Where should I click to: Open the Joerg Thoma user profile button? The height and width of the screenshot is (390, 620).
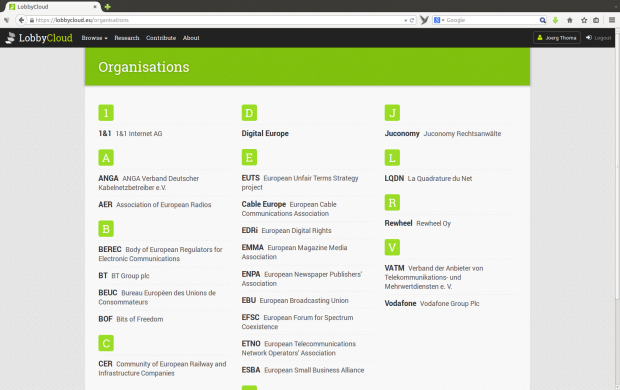point(557,38)
